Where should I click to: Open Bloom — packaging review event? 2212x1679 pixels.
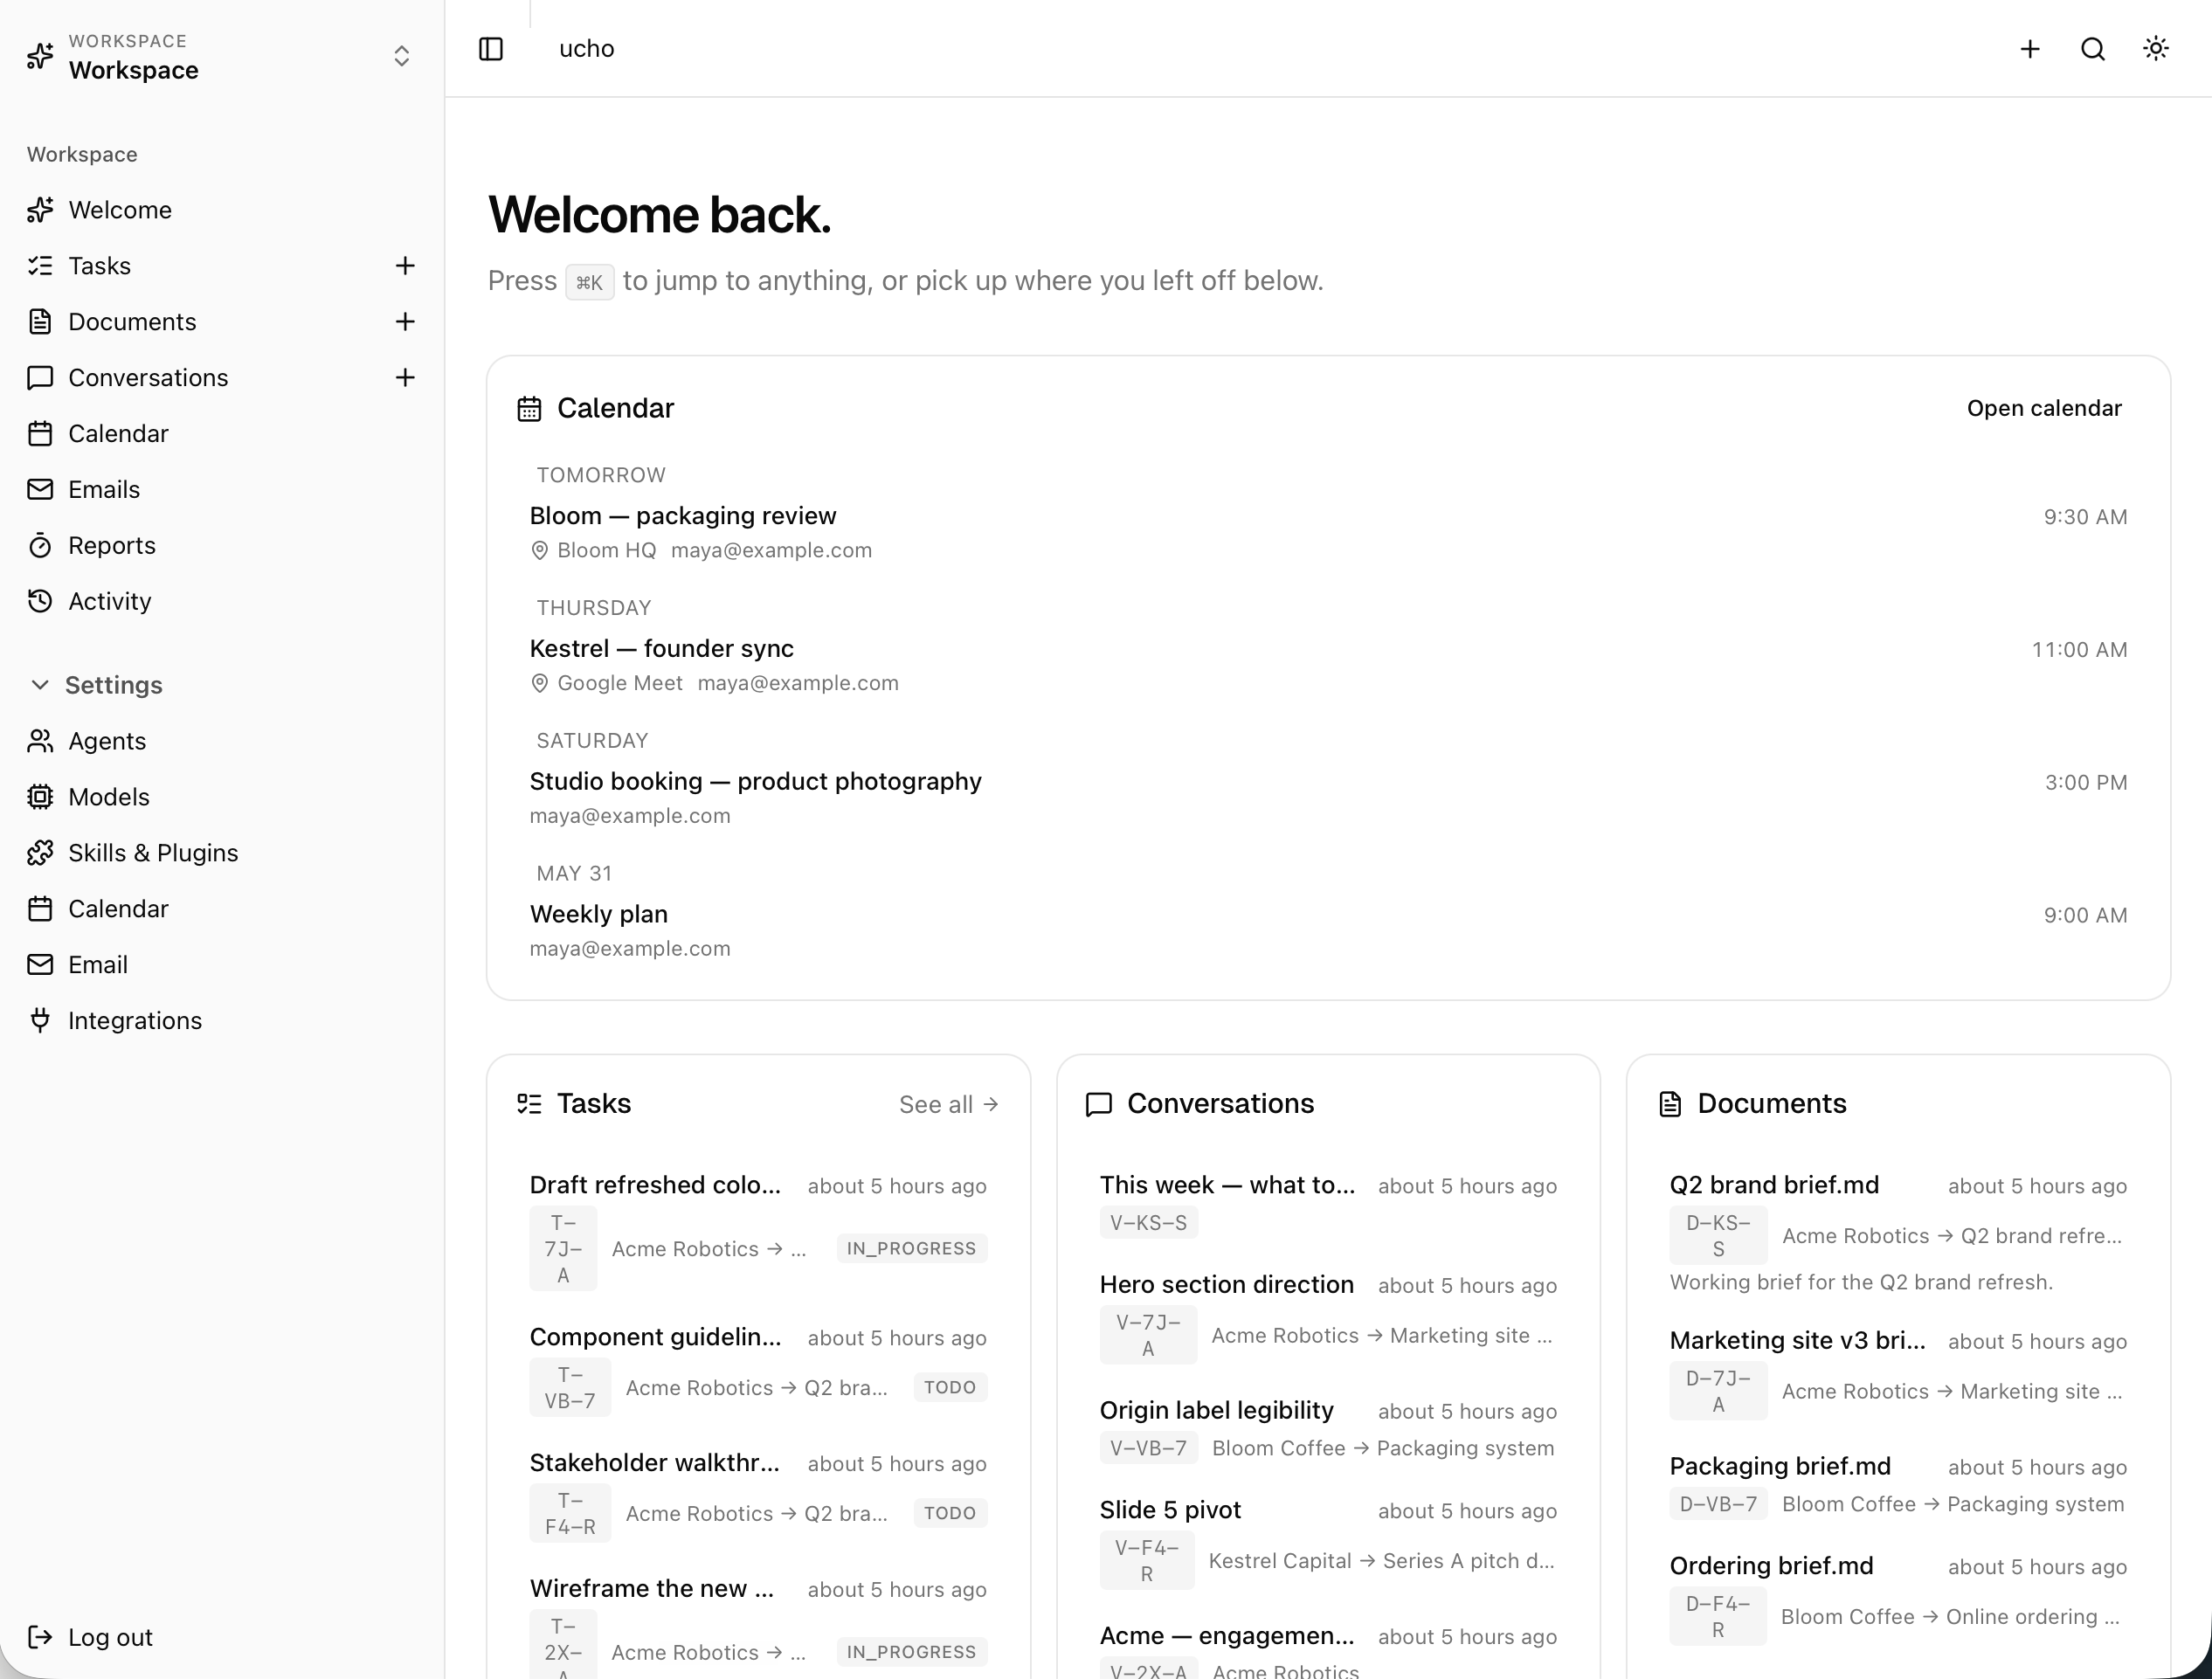coord(1328,532)
